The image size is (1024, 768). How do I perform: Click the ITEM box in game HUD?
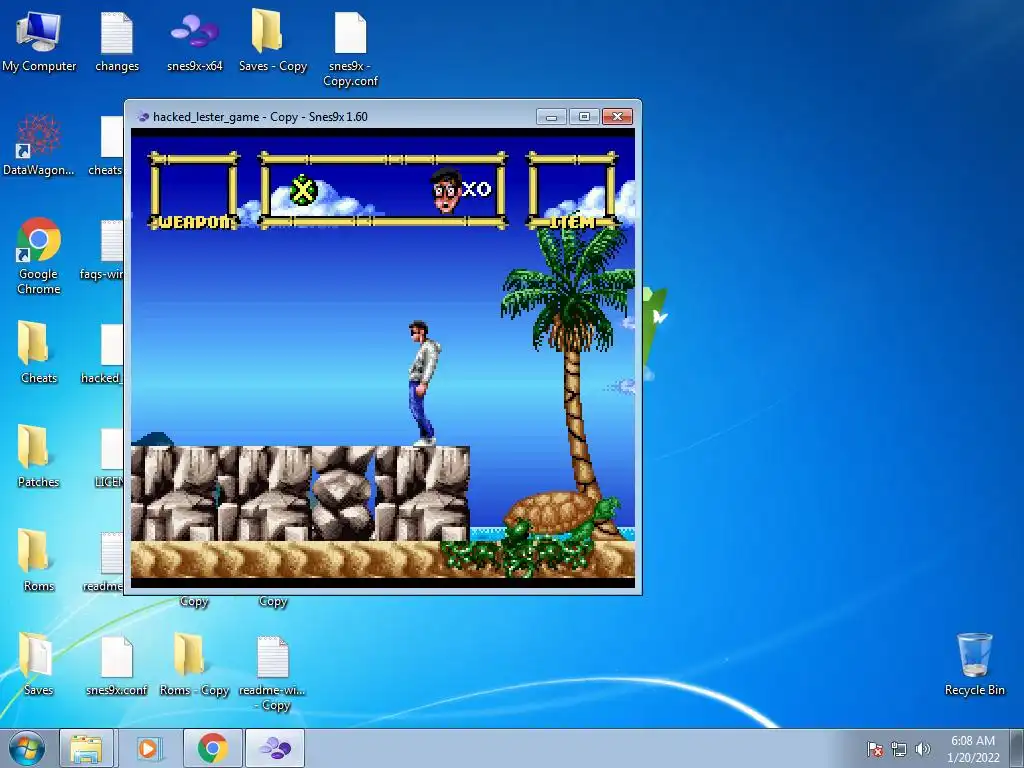point(572,191)
